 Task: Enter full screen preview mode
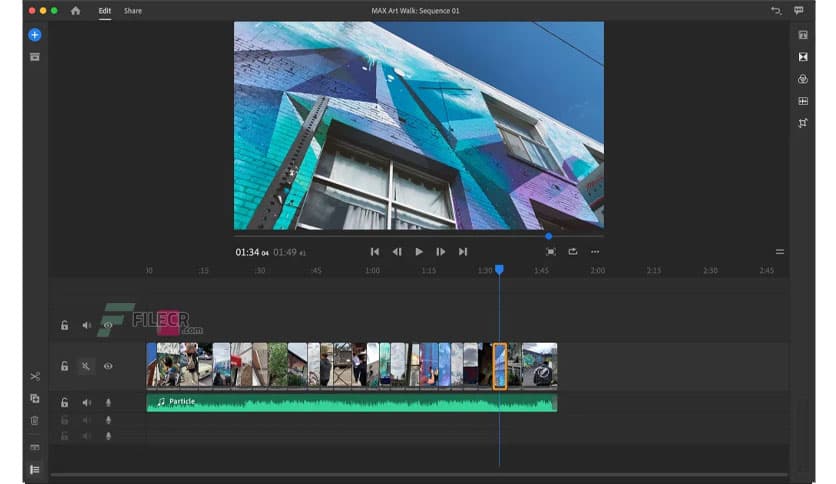point(551,252)
